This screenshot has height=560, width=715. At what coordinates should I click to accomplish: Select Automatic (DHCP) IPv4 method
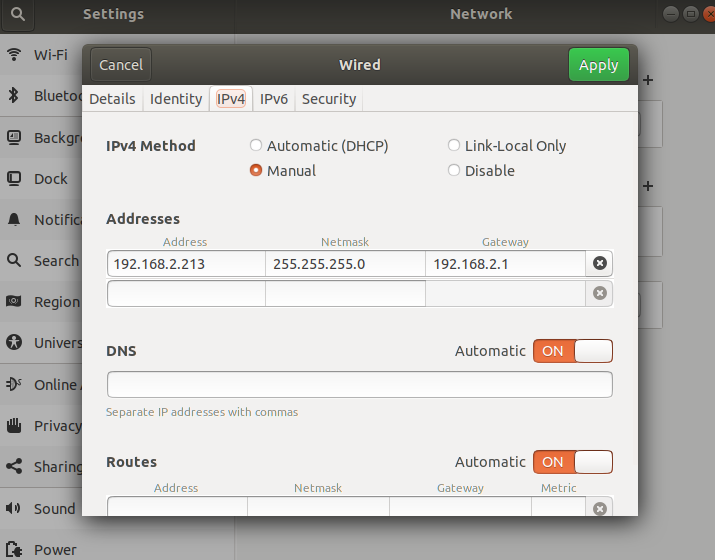pos(319,146)
